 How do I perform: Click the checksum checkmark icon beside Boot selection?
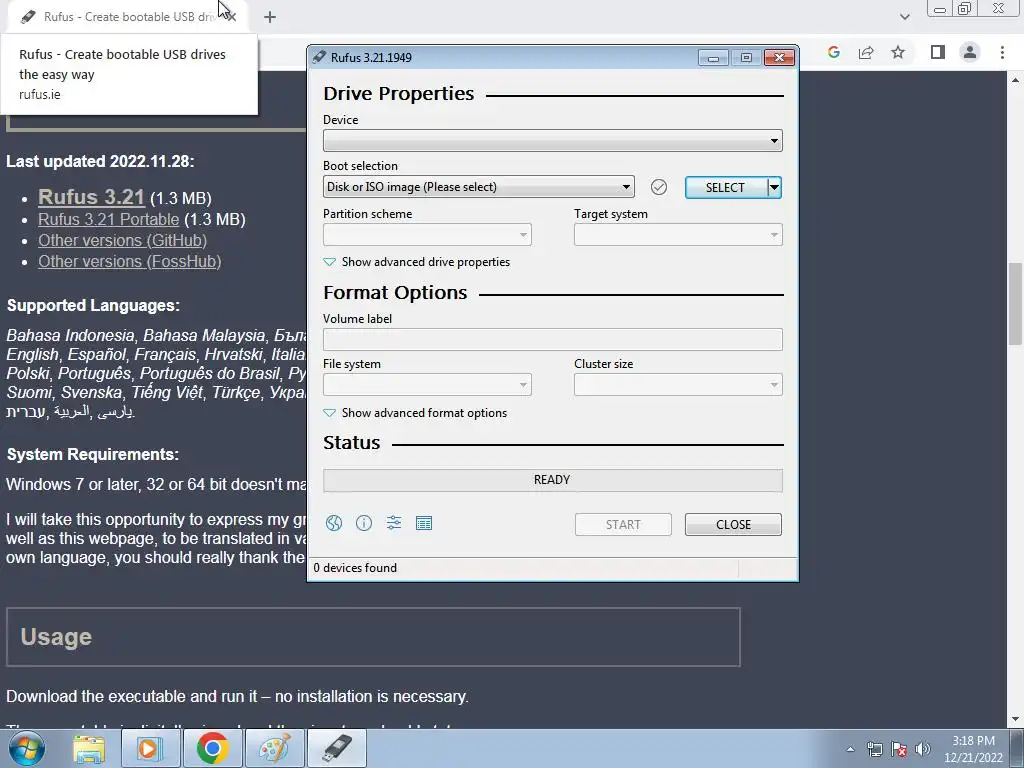click(x=659, y=187)
